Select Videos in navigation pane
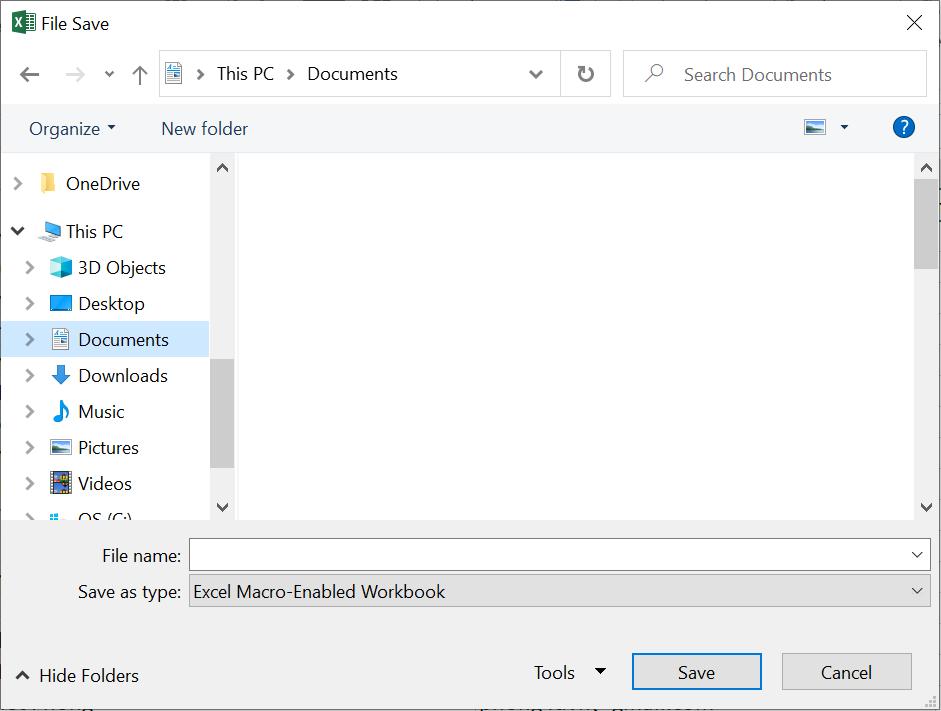 (104, 484)
